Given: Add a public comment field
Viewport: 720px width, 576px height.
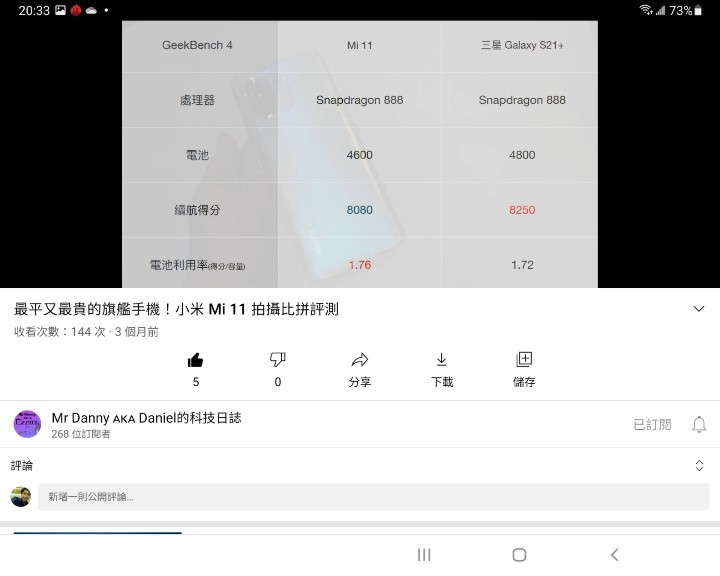Looking at the screenshot, I should point(373,497).
